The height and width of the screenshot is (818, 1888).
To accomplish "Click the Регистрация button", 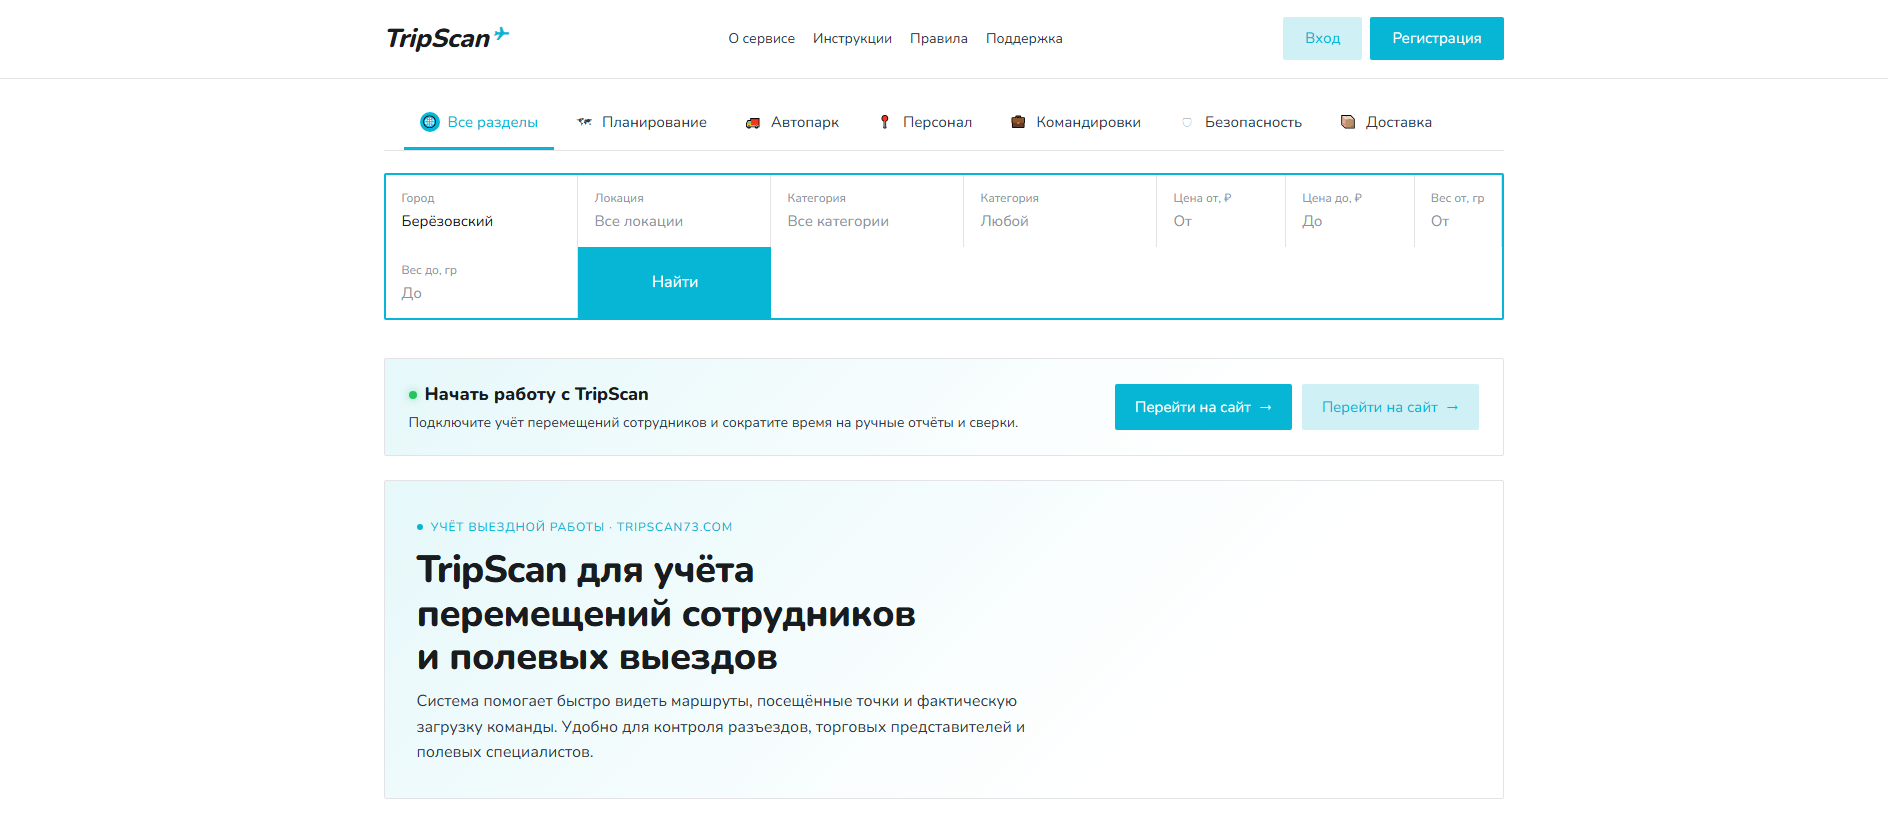I will (x=1437, y=38).
